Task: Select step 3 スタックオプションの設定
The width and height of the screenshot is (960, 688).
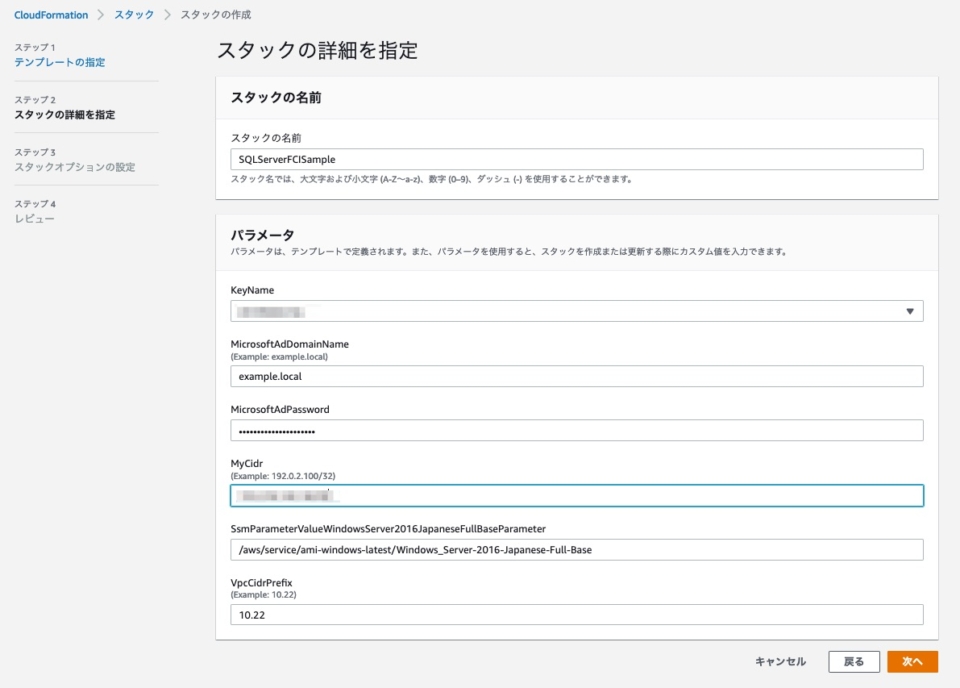Action: pos(75,167)
